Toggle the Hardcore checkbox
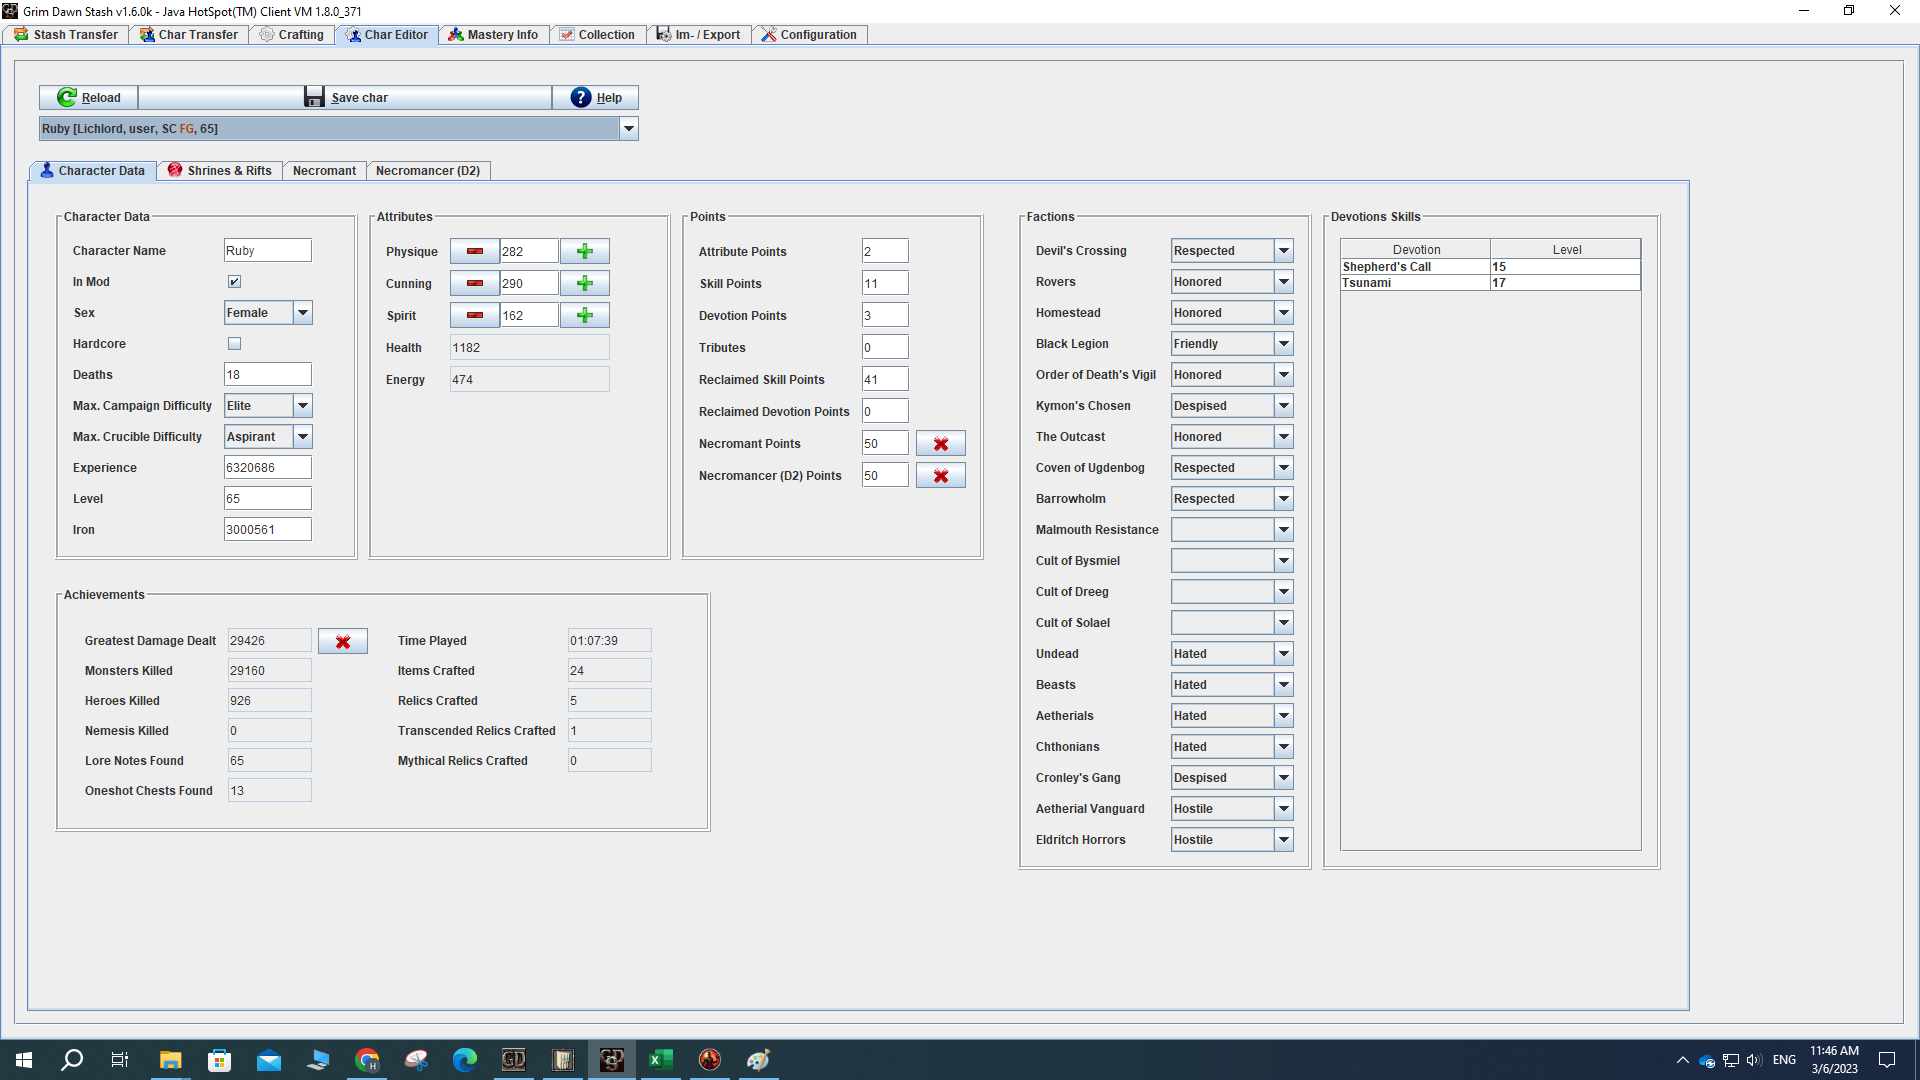The width and height of the screenshot is (1920, 1080). click(234, 344)
